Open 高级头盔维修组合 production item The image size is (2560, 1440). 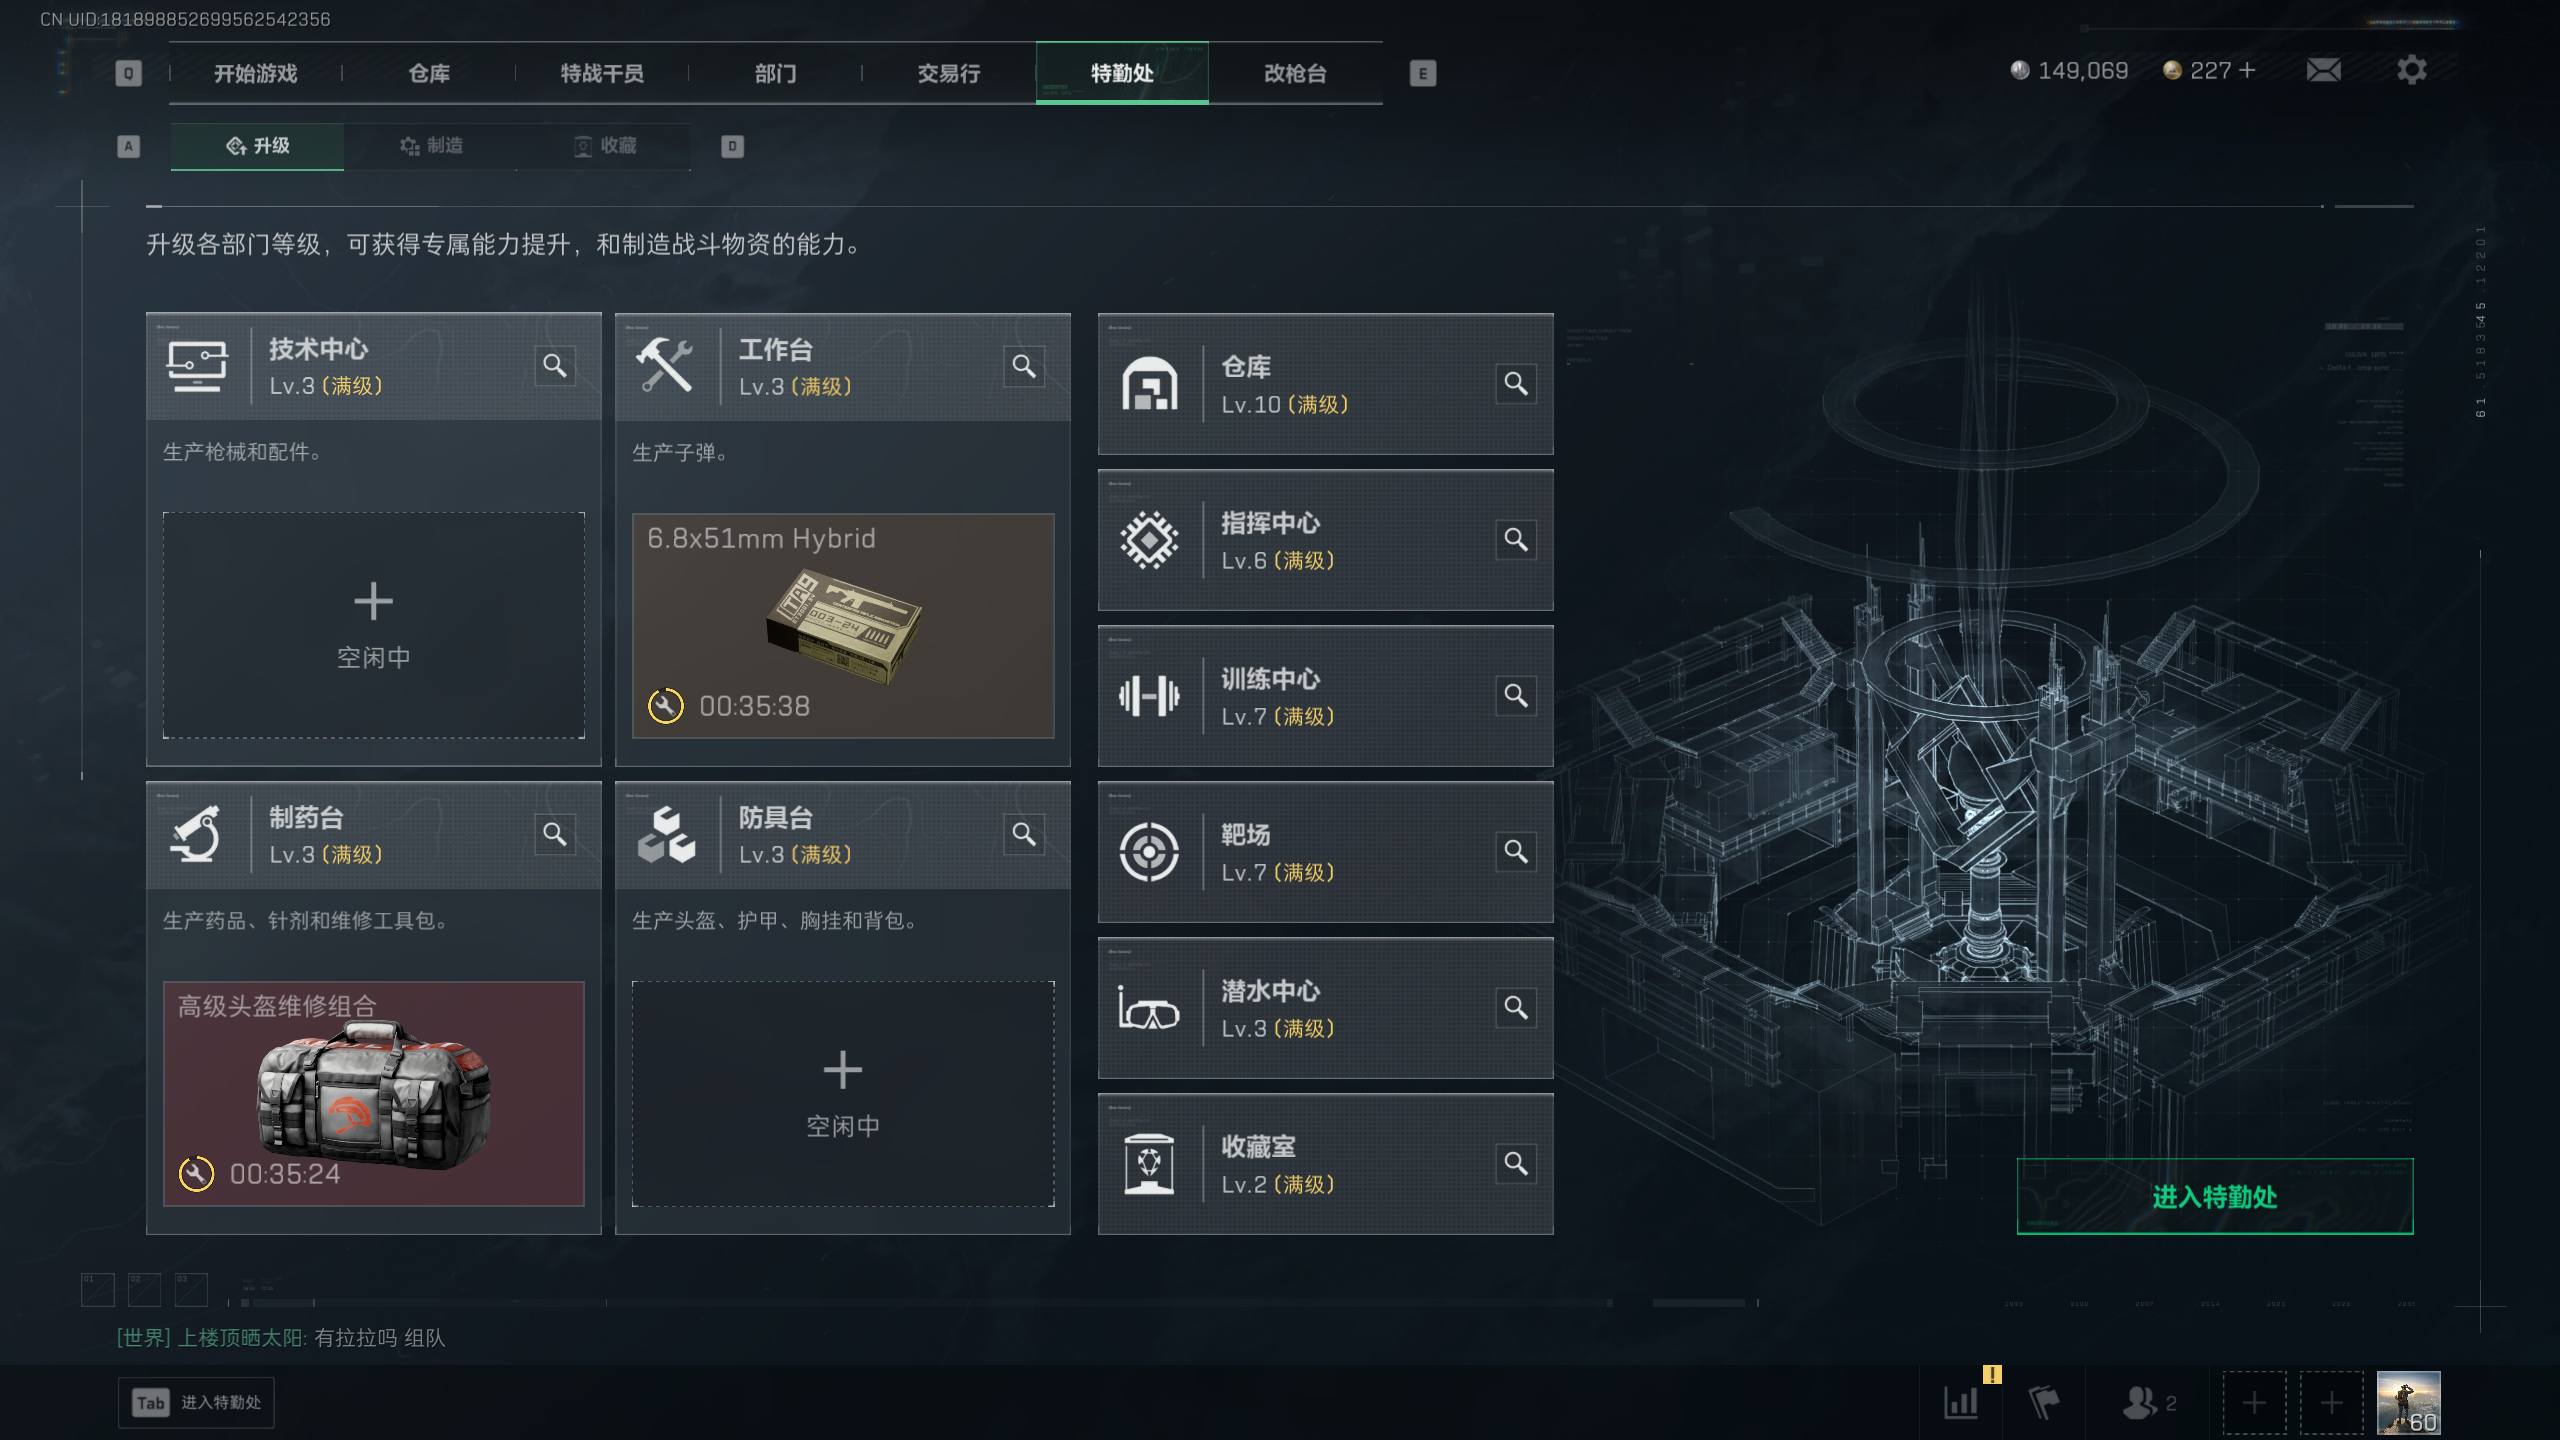pos(373,1094)
